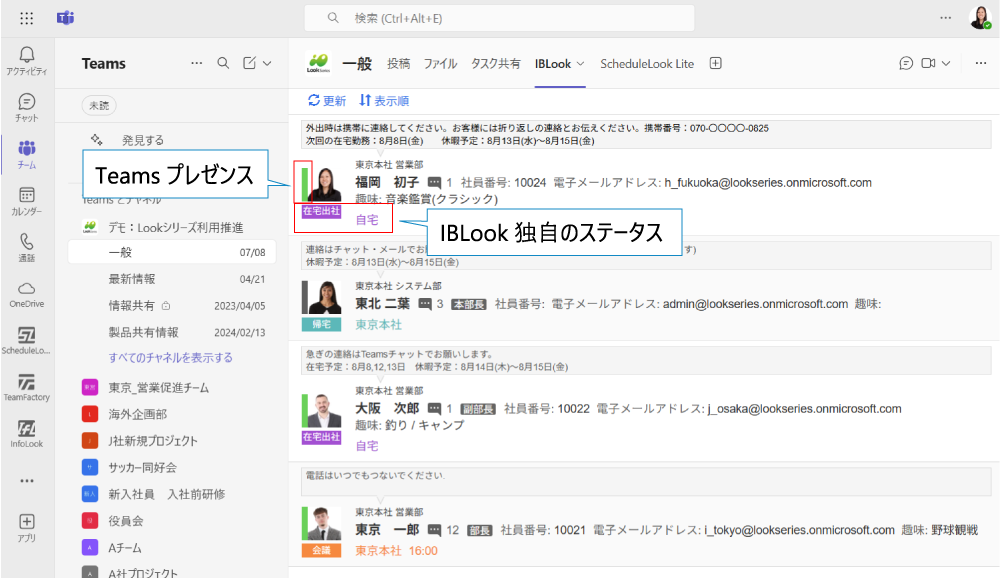
Task: Open Chat (チャット) in sidebar
Action: coord(27,108)
